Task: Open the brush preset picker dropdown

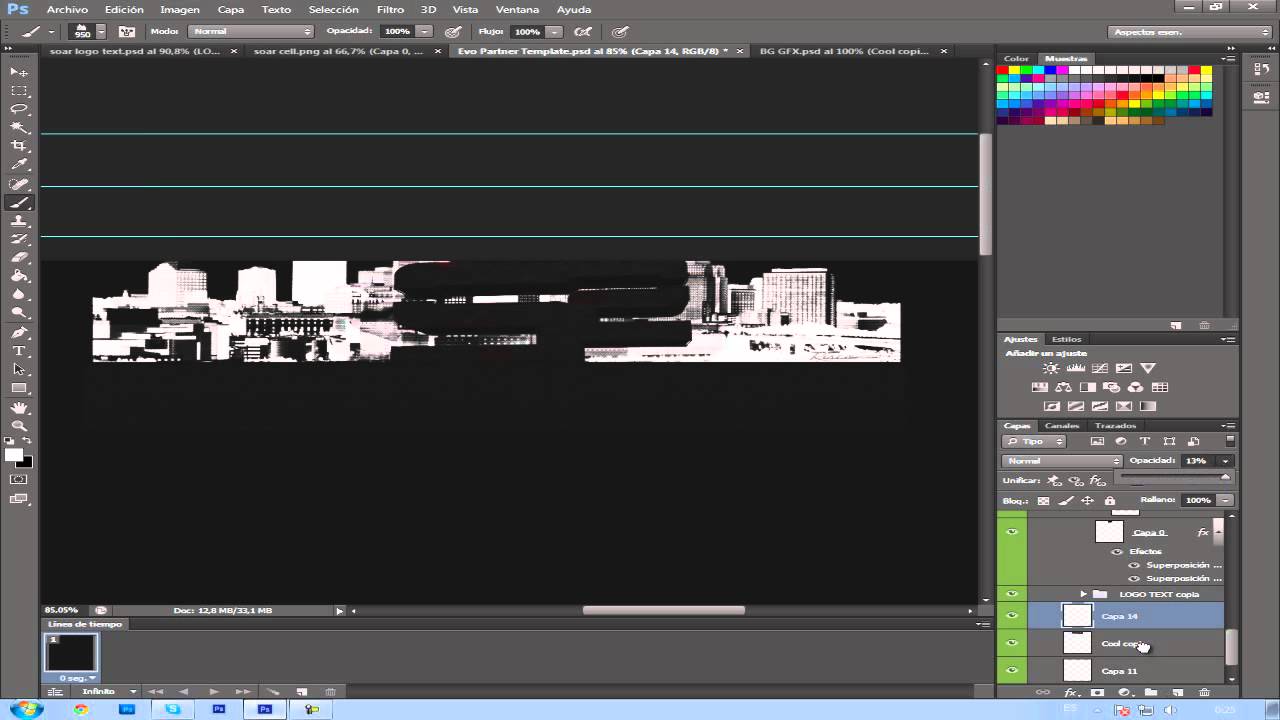Action: tap(101, 32)
